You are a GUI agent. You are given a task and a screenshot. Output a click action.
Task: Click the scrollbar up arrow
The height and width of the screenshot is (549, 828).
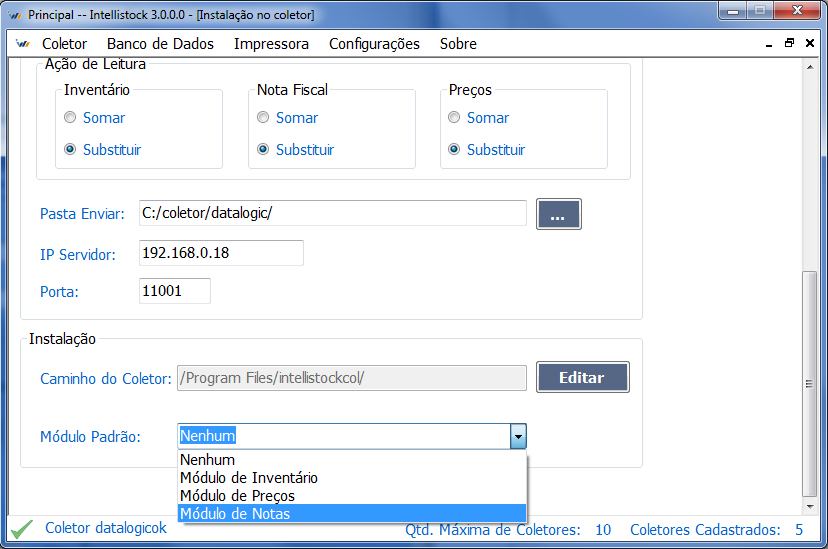point(810,67)
